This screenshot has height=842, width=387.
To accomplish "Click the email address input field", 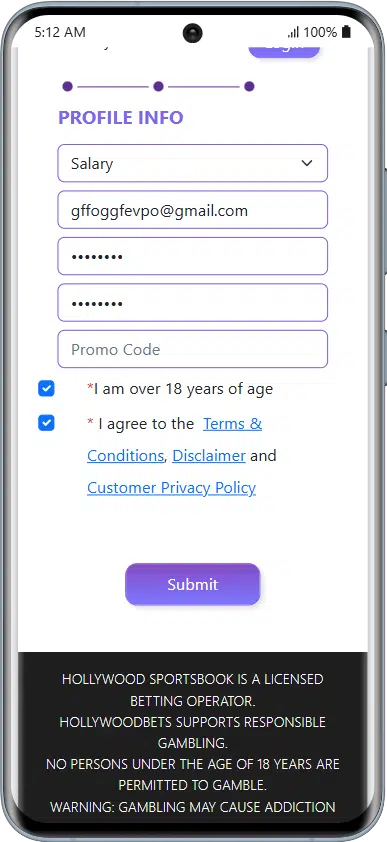I will tap(193, 210).
